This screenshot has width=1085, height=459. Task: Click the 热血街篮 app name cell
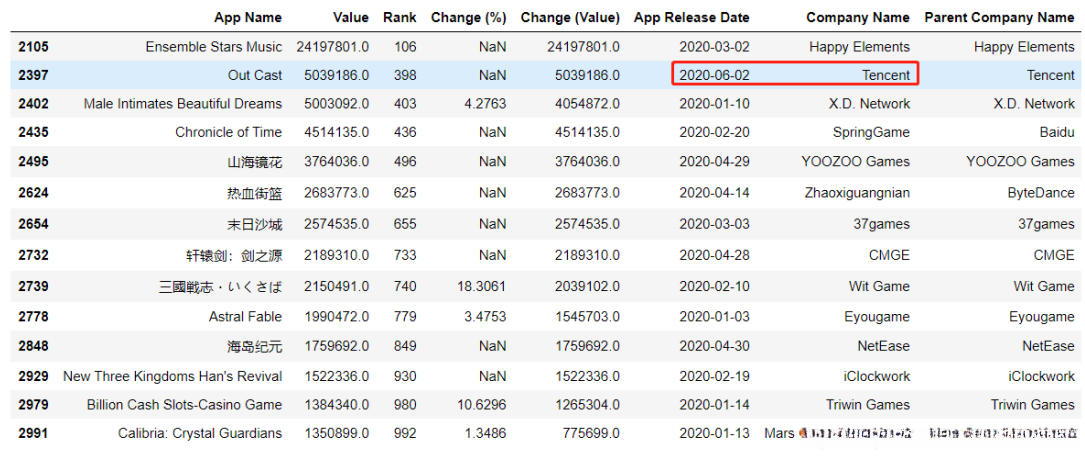pyautogui.click(x=257, y=193)
